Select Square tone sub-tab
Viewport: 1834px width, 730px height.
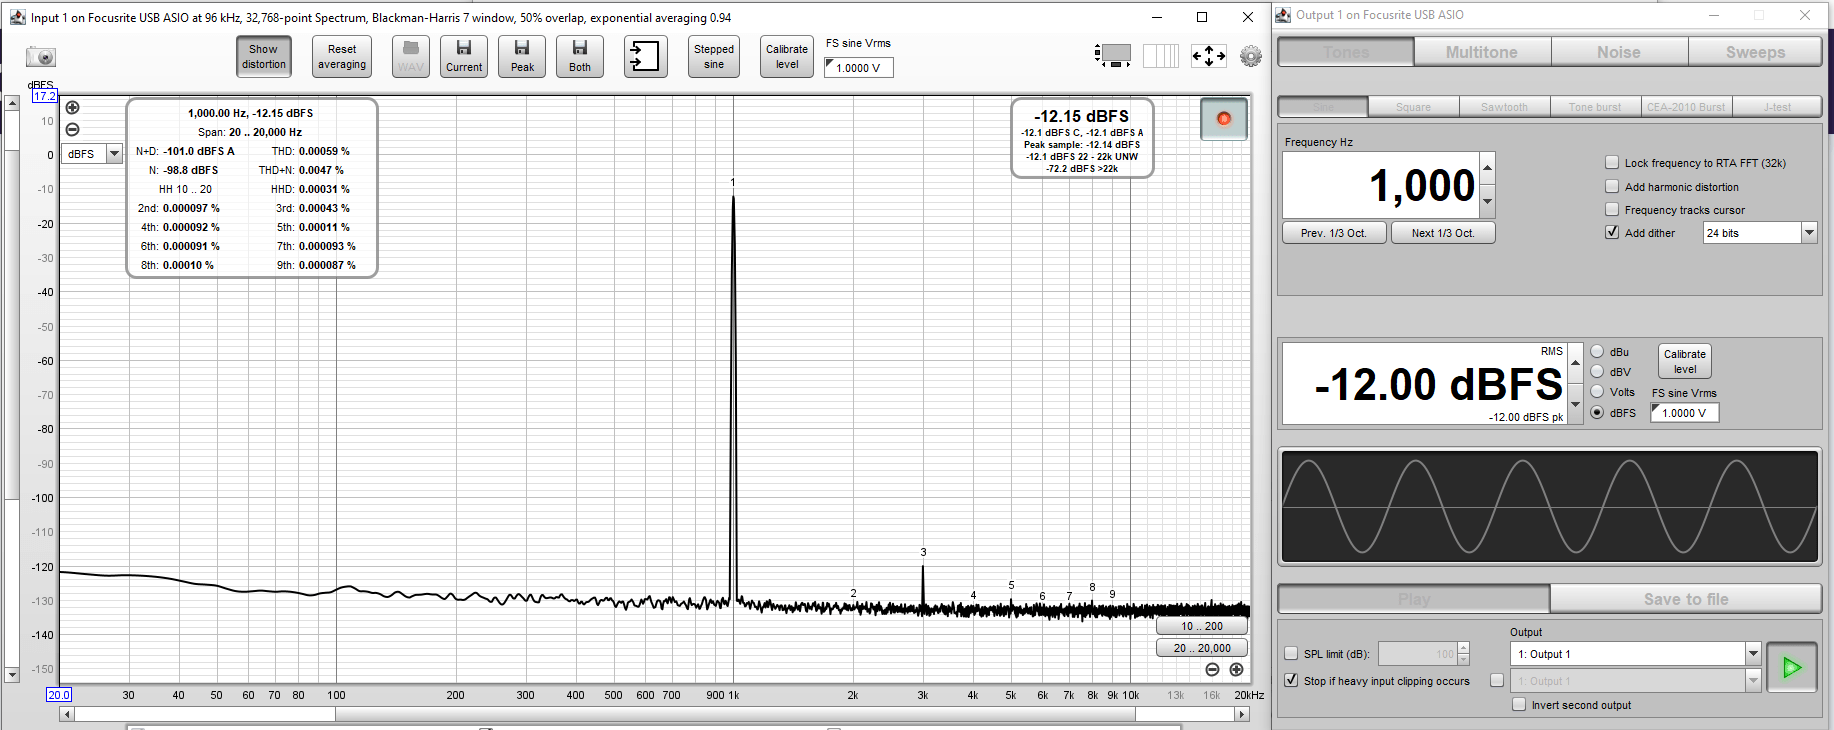coord(1413,107)
